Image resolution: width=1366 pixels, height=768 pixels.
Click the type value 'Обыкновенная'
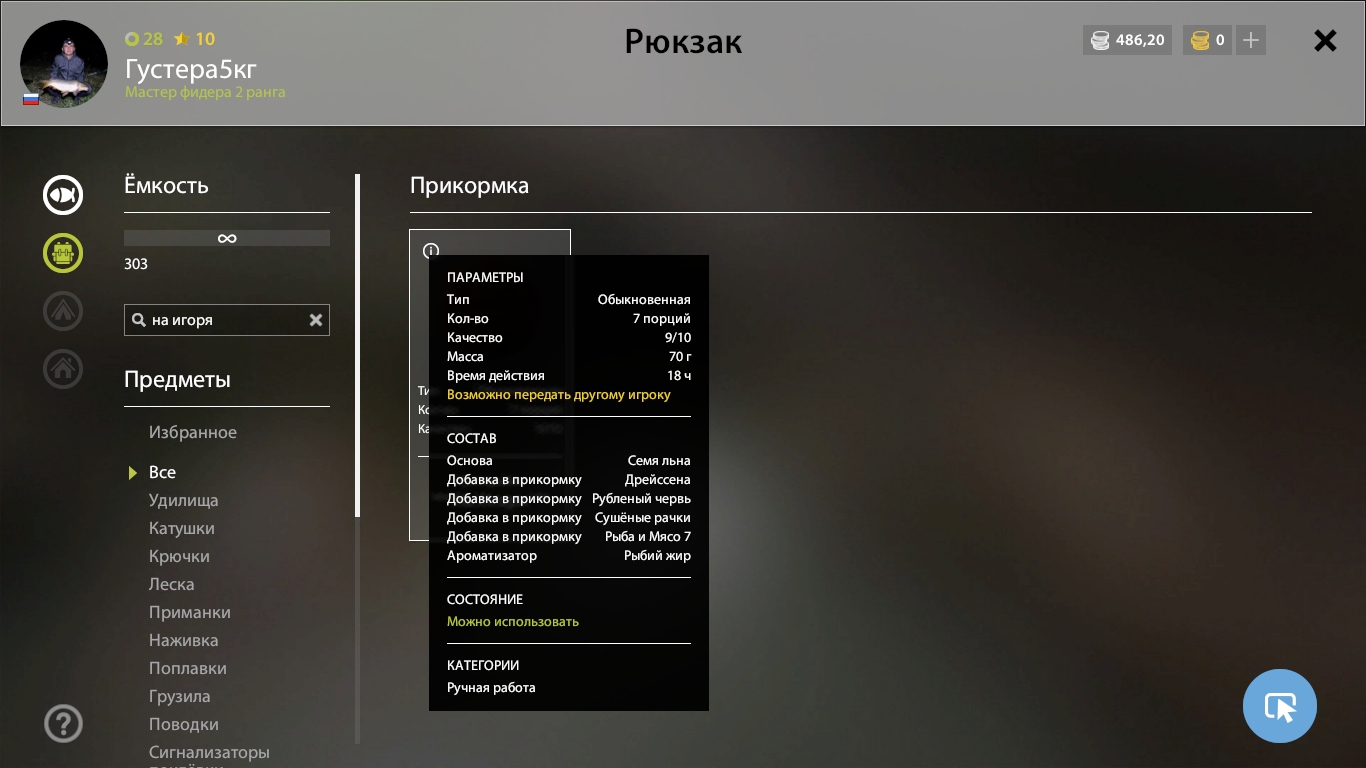pos(644,300)
